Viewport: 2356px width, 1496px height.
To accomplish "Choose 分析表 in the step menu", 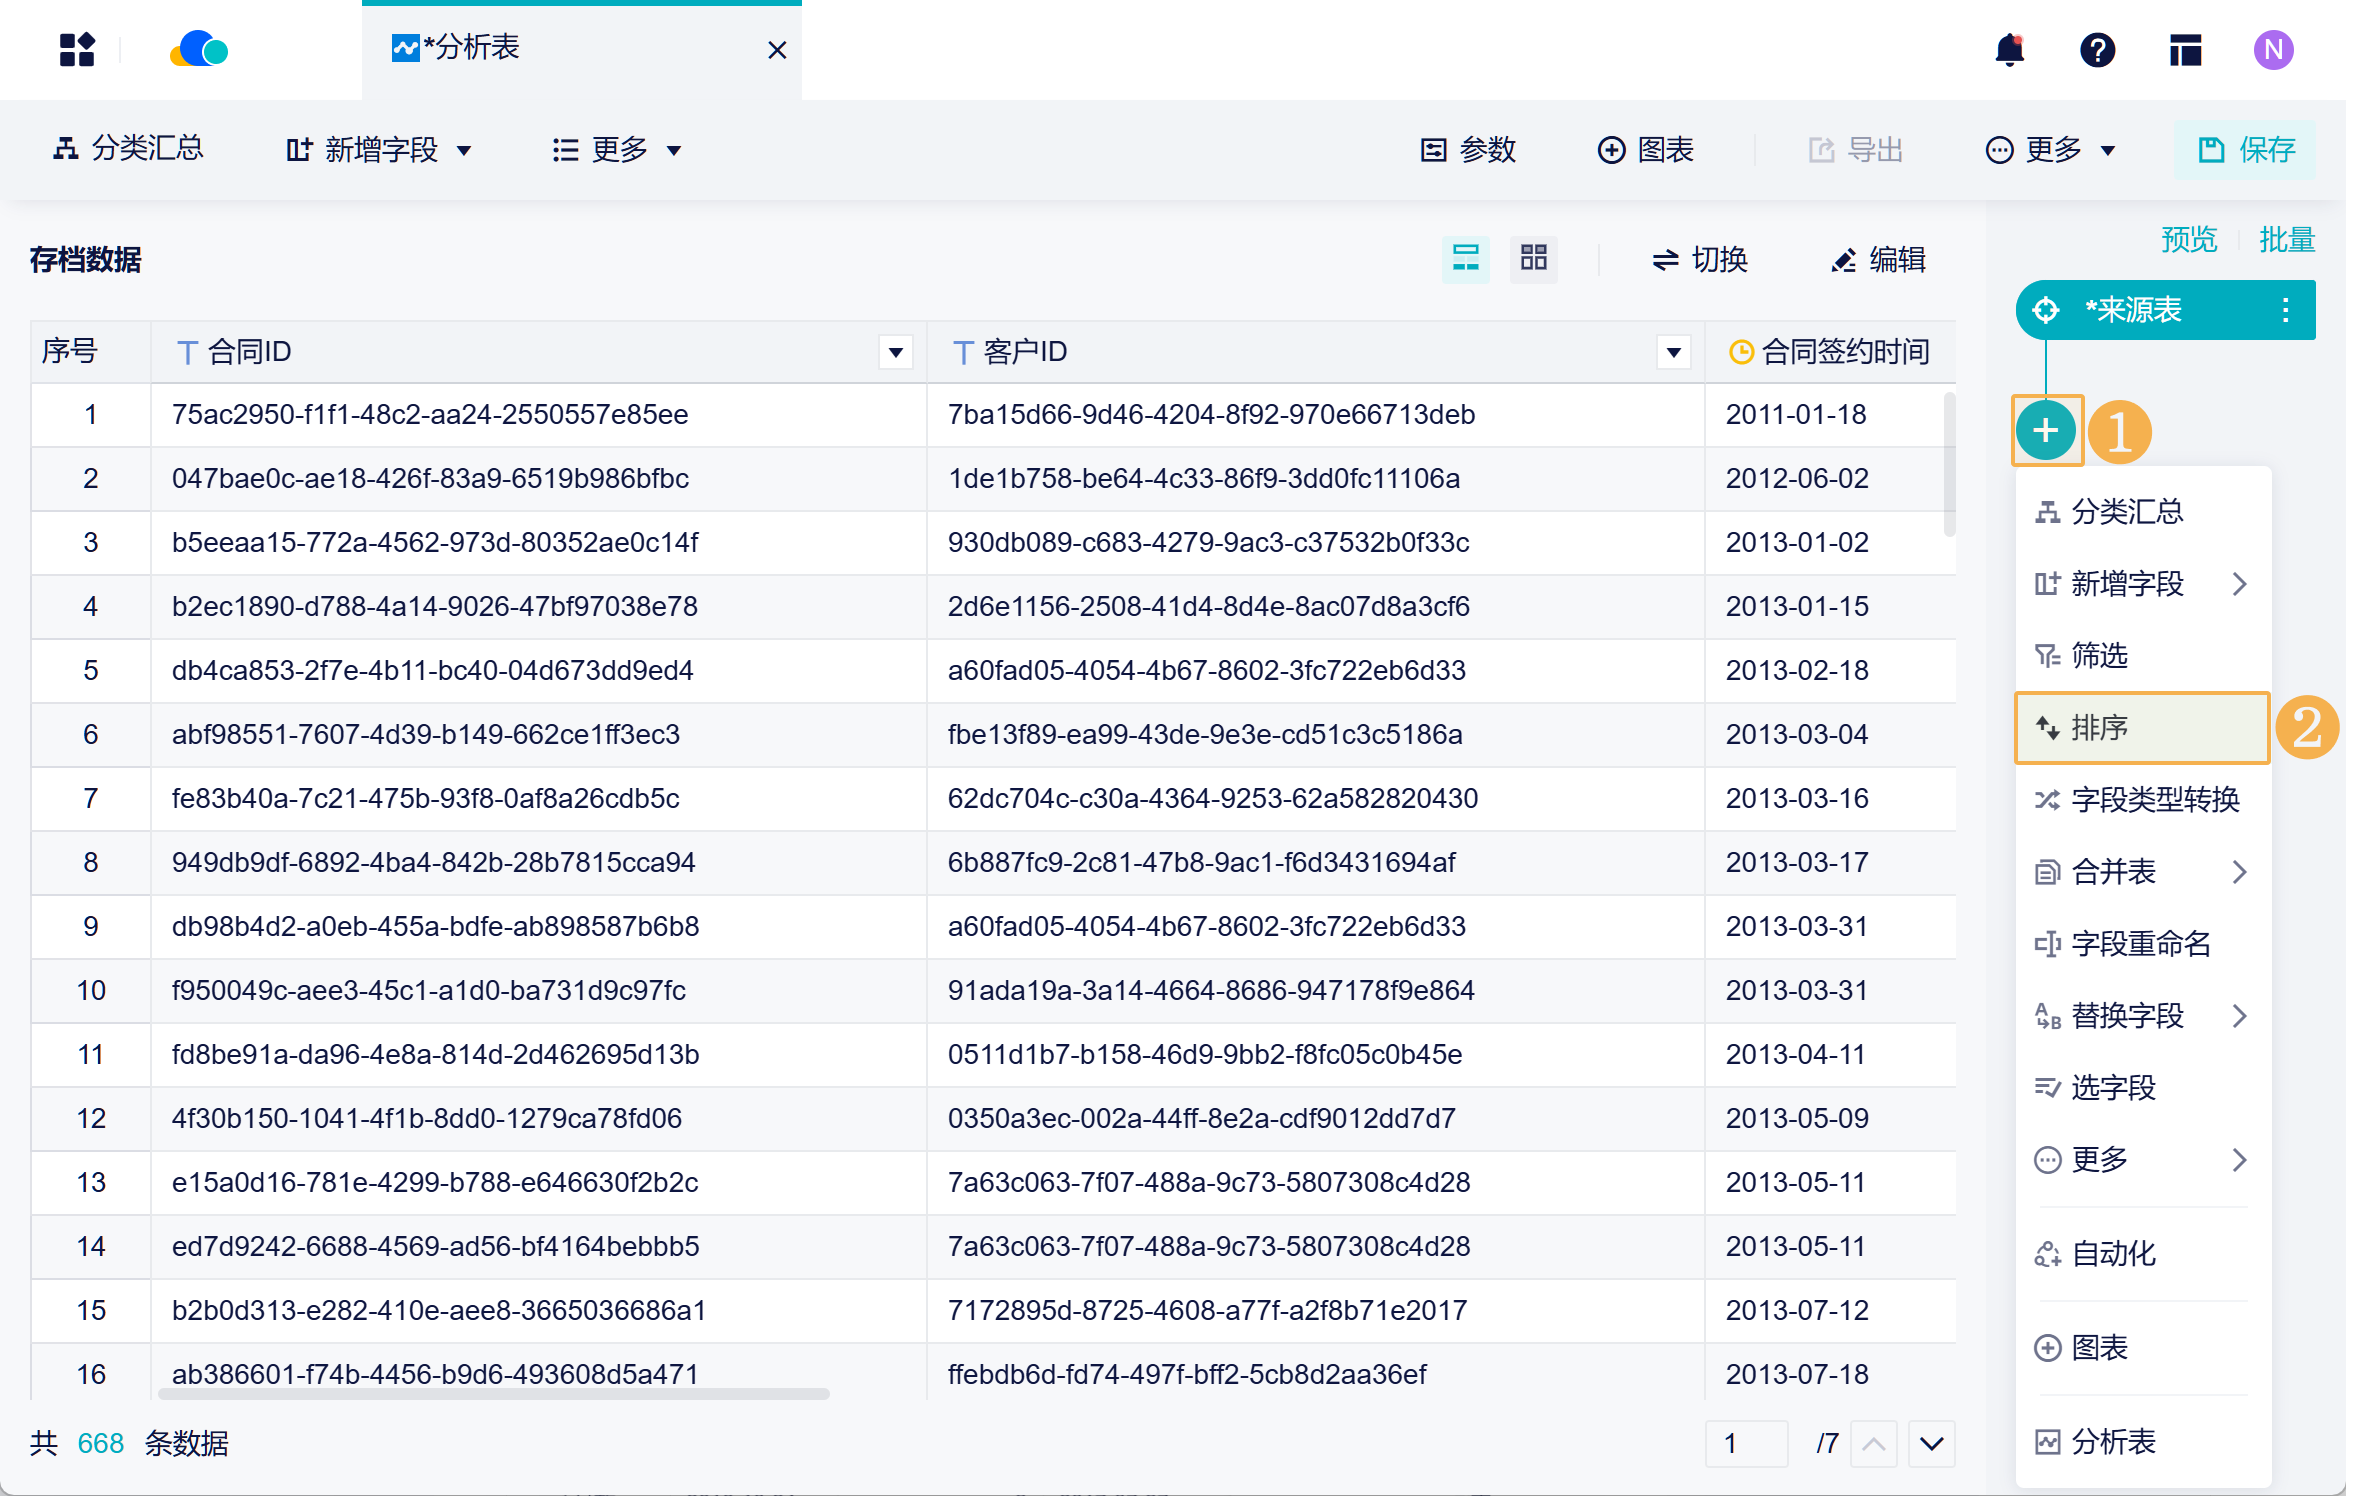I will coord(2143,1442).
